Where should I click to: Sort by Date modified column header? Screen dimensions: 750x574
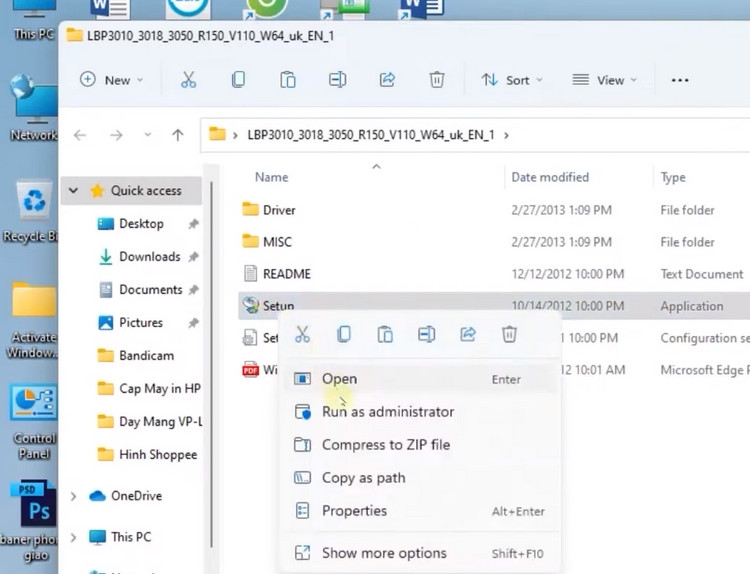click(550, 177)
